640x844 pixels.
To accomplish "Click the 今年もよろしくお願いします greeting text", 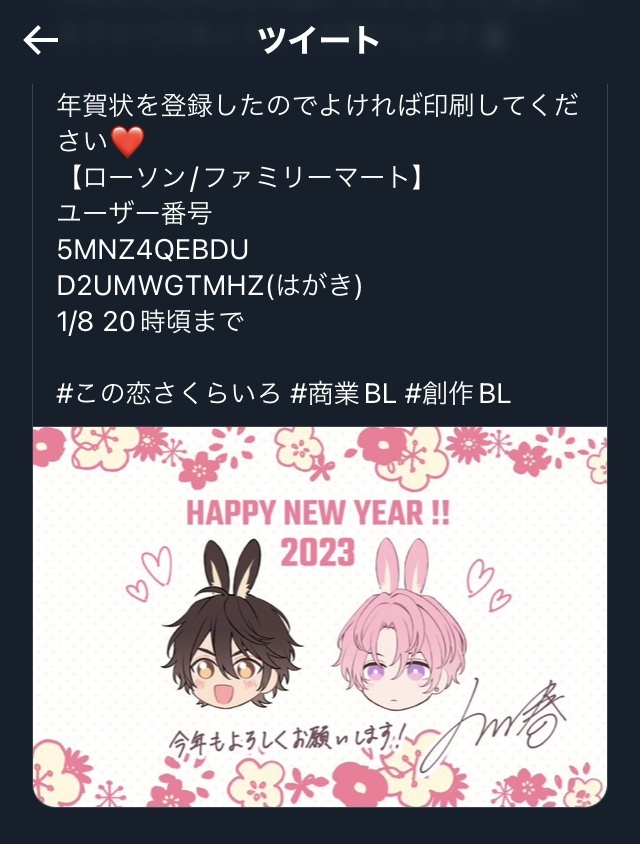I will 285,740.
